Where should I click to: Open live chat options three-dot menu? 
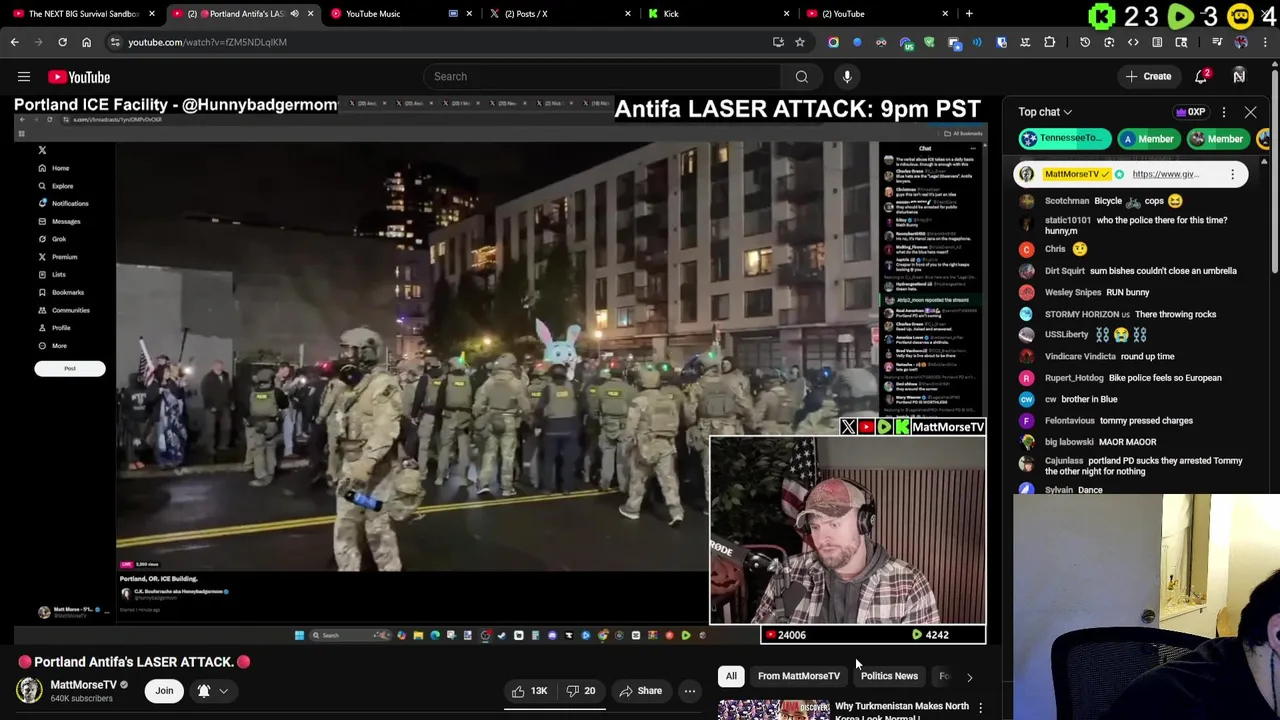[1224, 112]
